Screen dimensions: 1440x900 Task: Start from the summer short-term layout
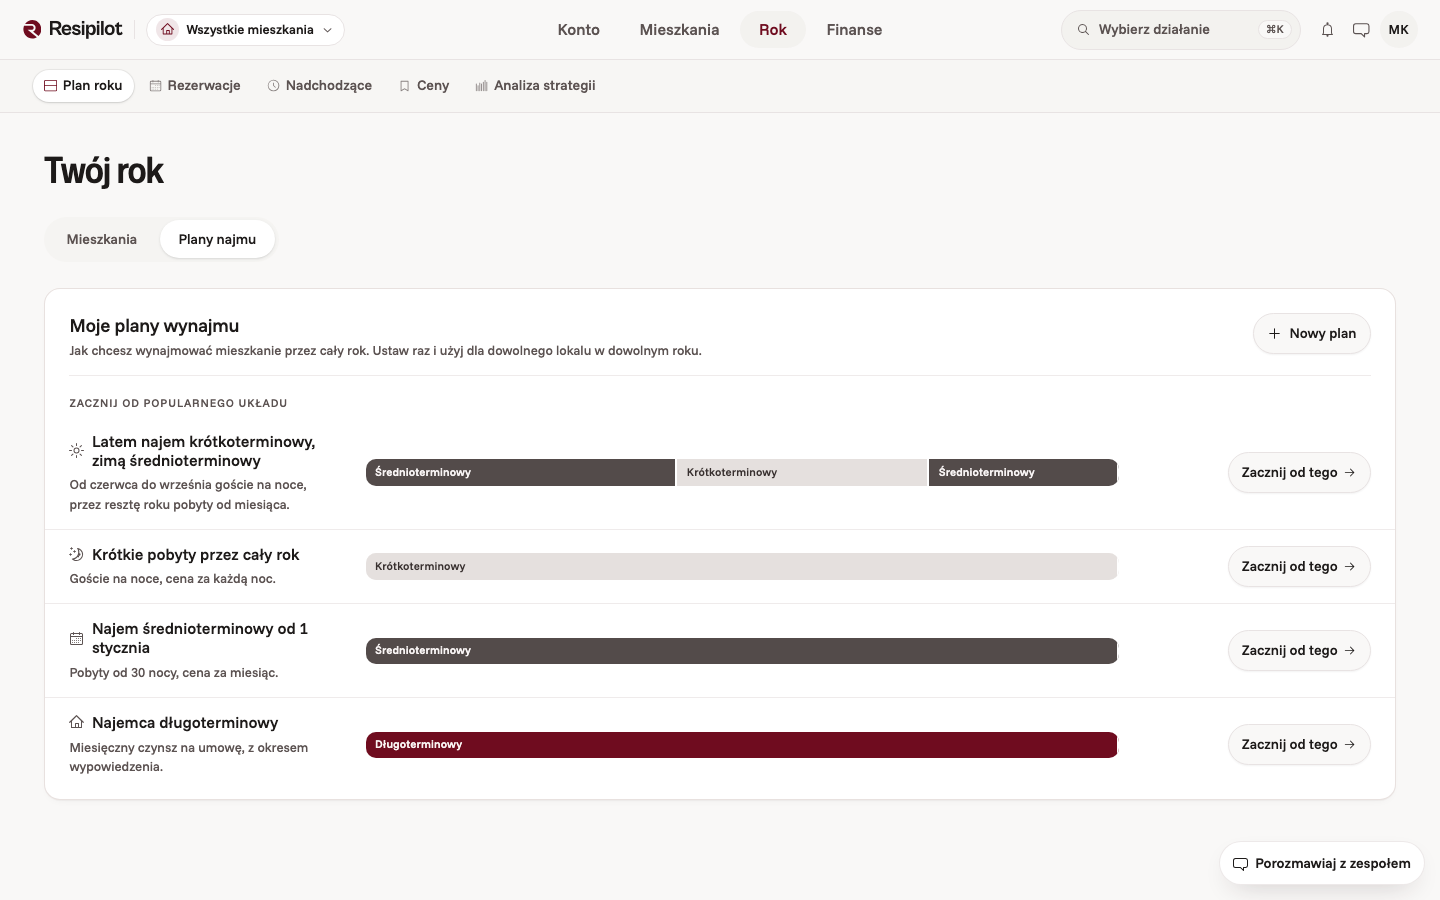point(1298,472)
